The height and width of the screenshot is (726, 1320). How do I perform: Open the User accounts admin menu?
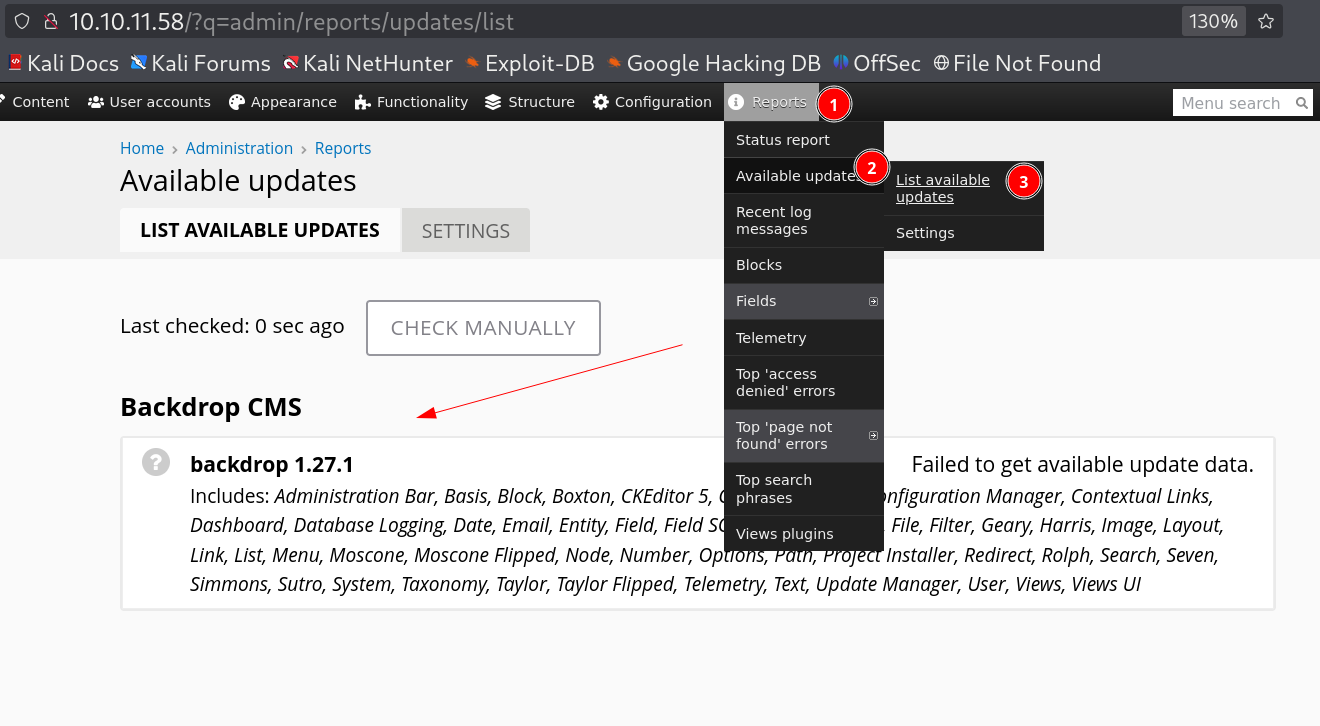coord(149,102)
